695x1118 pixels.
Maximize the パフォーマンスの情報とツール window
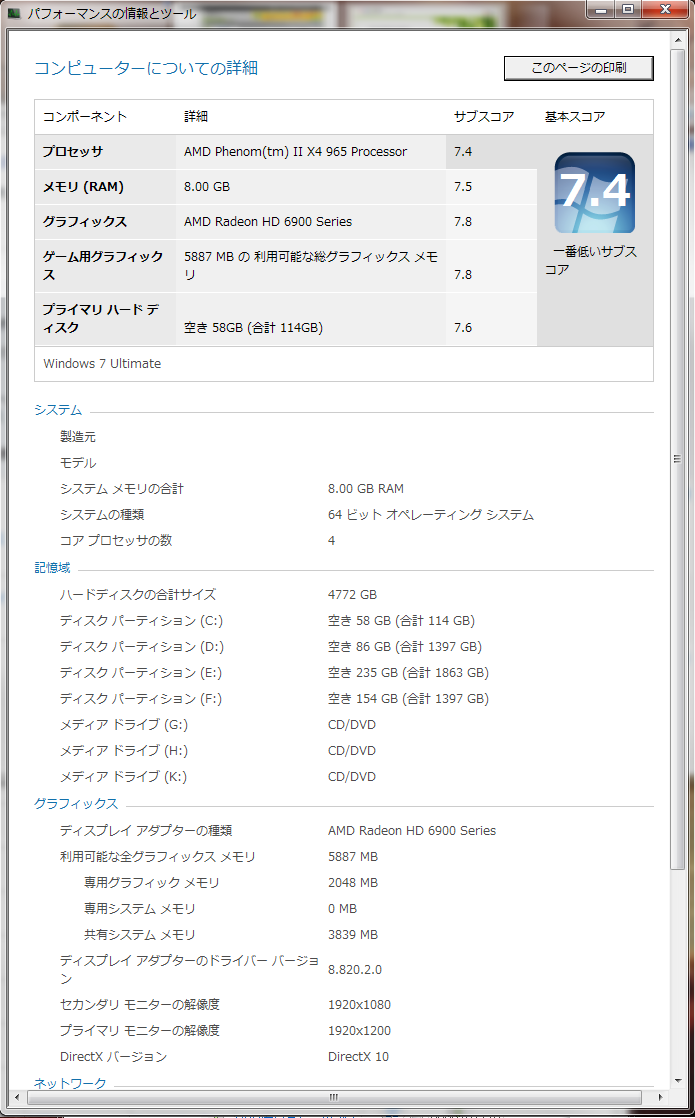click(627, 9)
